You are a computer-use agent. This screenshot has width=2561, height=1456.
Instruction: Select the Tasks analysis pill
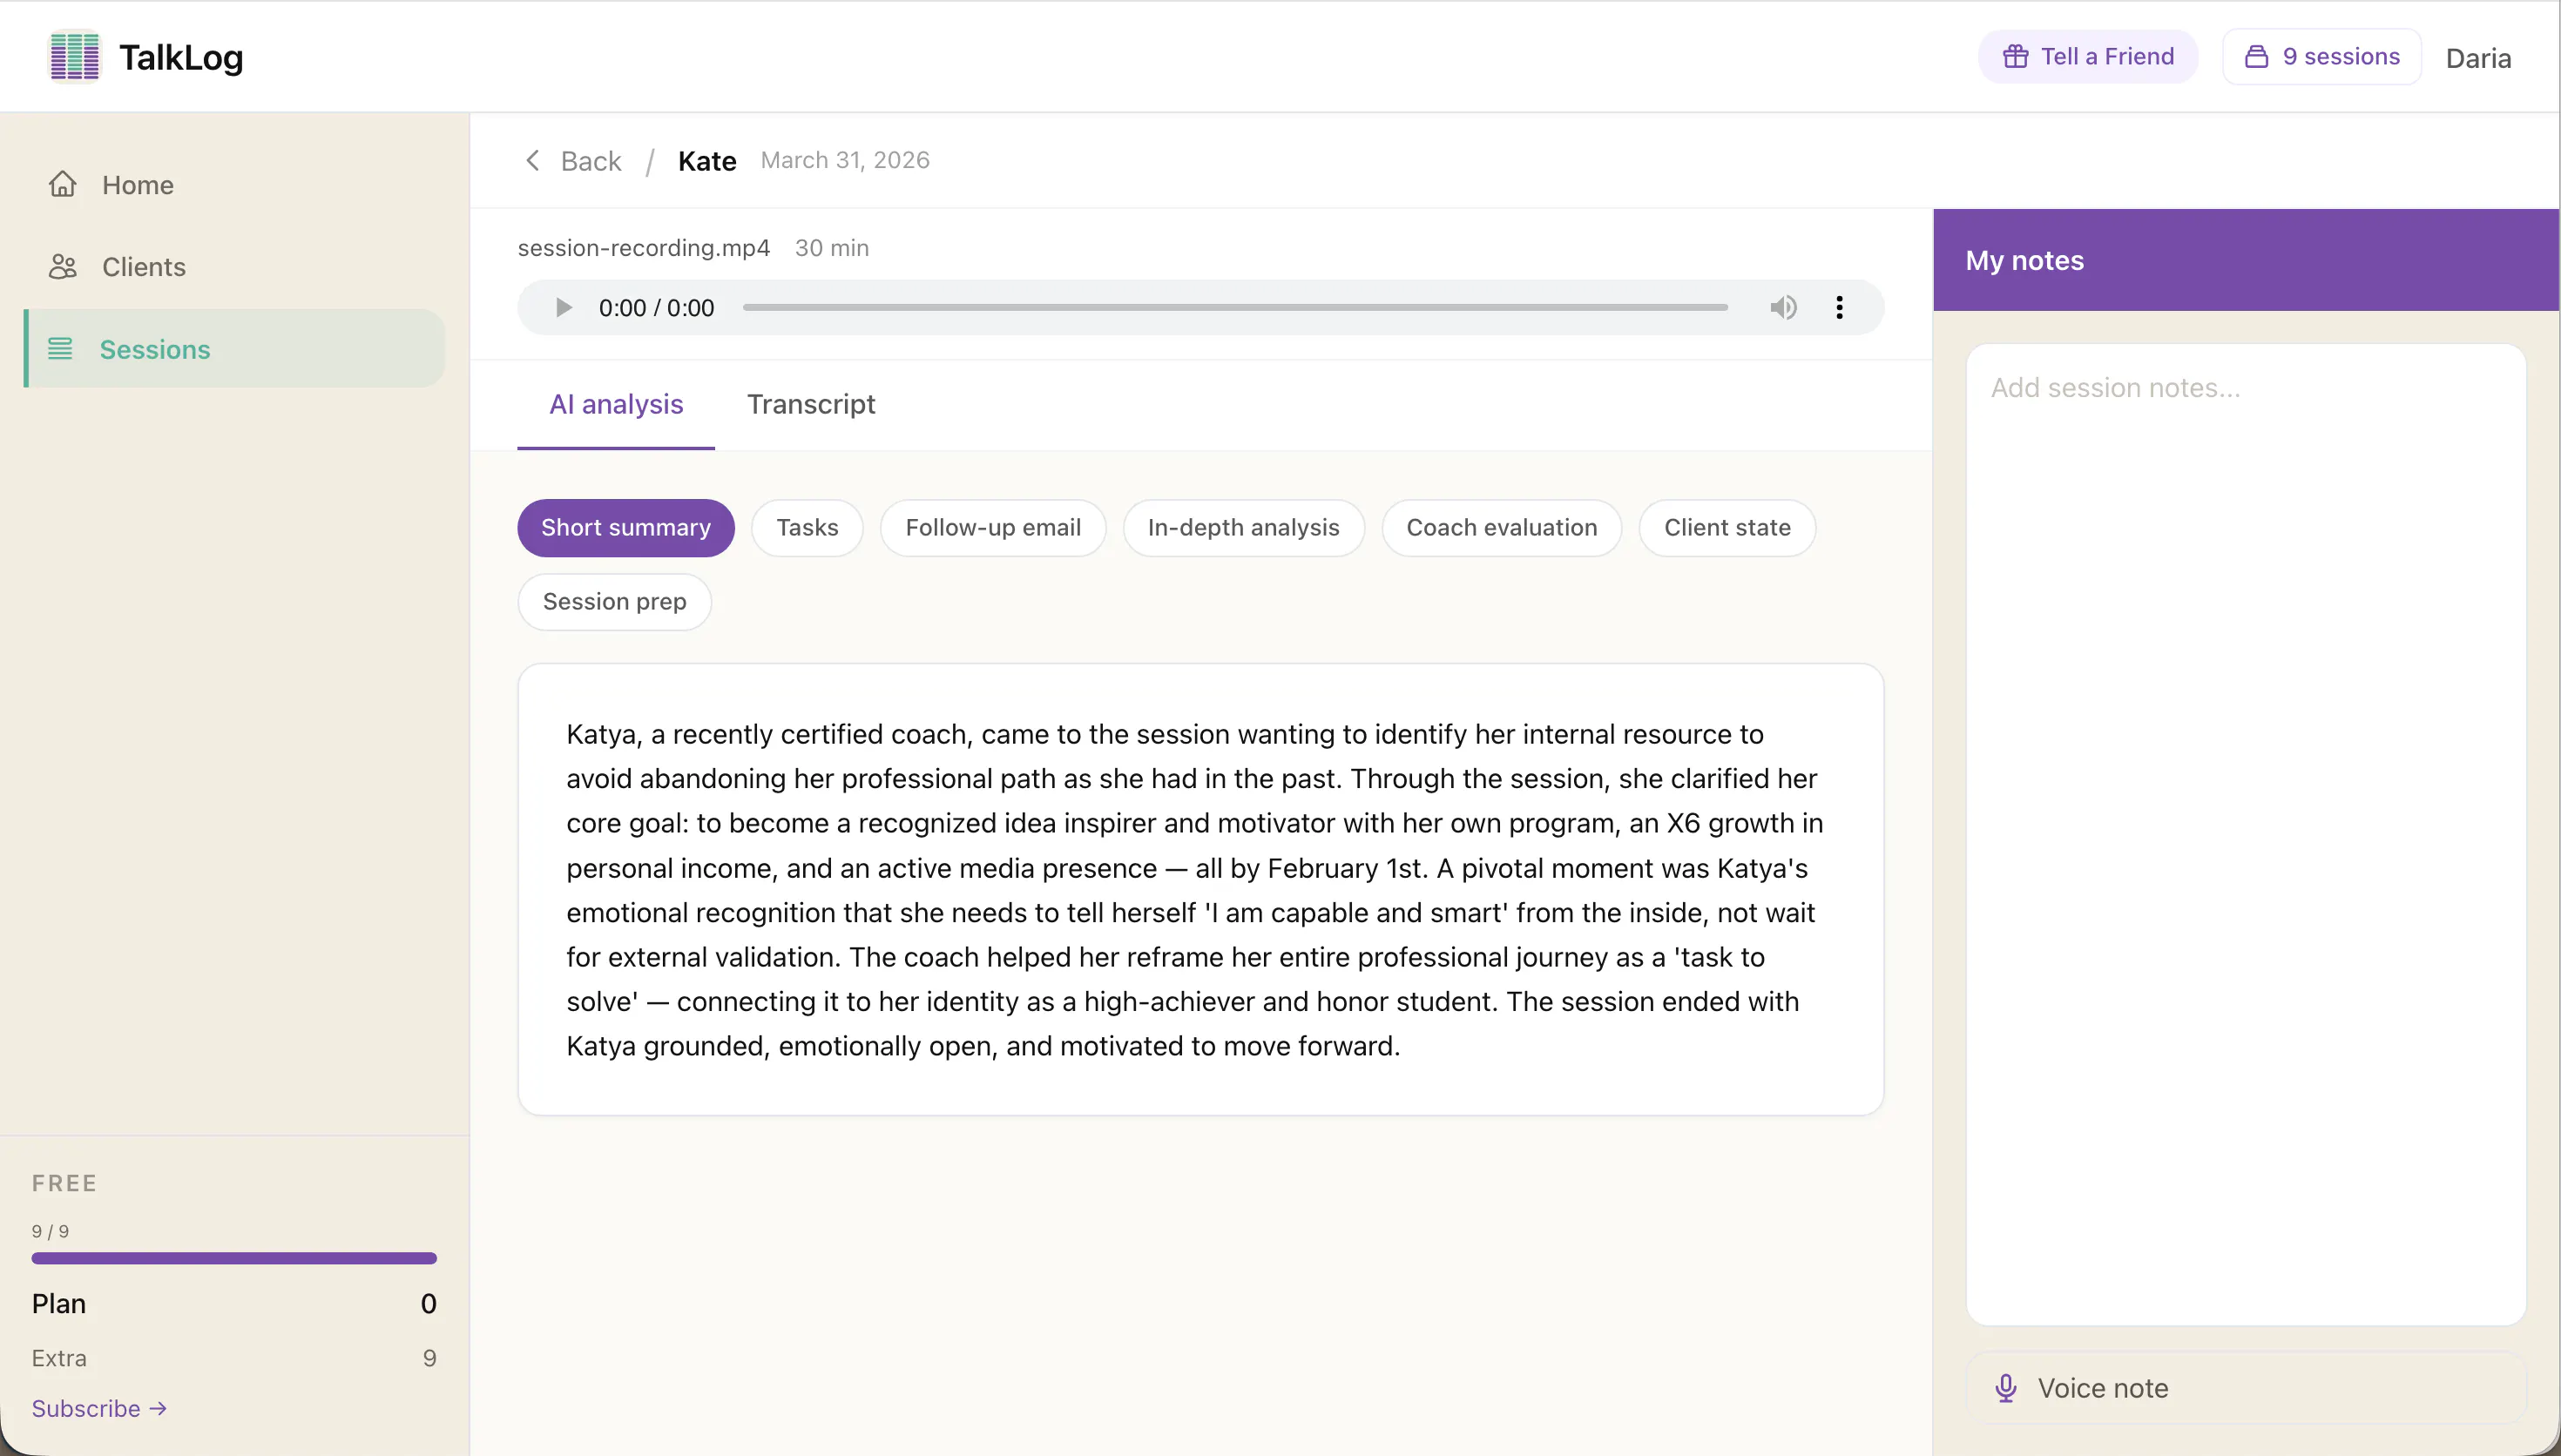coord(807,528)
